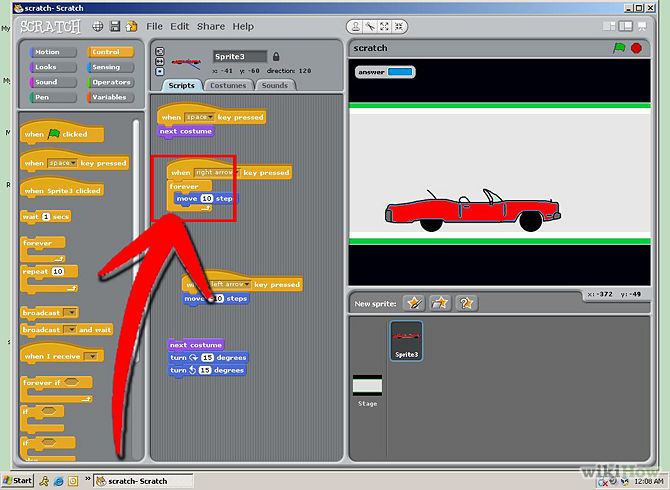Click the red car sprite on stage
This screenshot has width=670, height=490.
[472, 210]
